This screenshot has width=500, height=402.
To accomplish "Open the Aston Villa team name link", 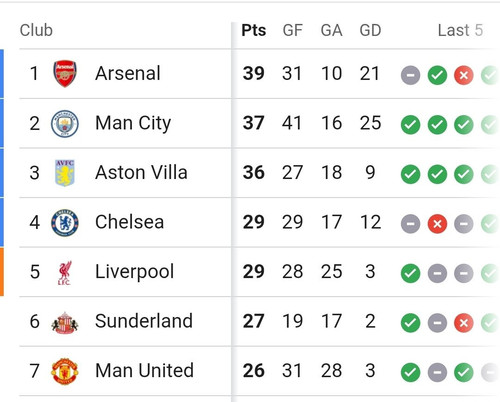I will pyautogui.click(x=141, y=173).
